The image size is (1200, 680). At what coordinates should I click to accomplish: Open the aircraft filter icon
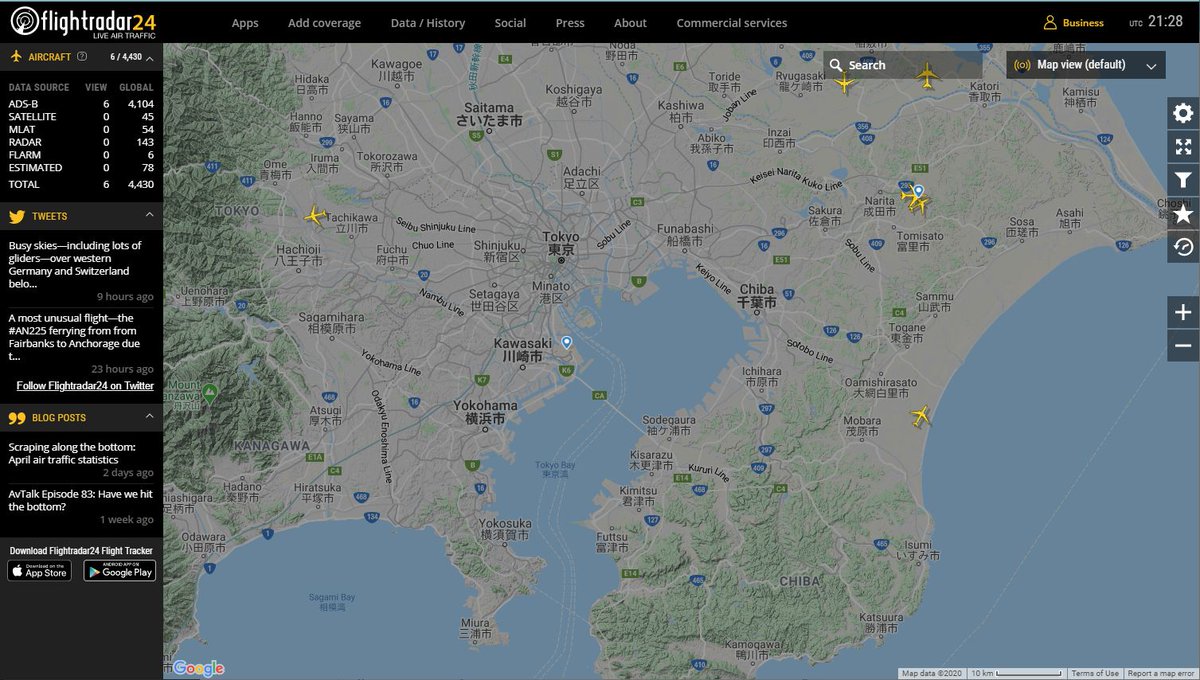(x=1183, y=179)
